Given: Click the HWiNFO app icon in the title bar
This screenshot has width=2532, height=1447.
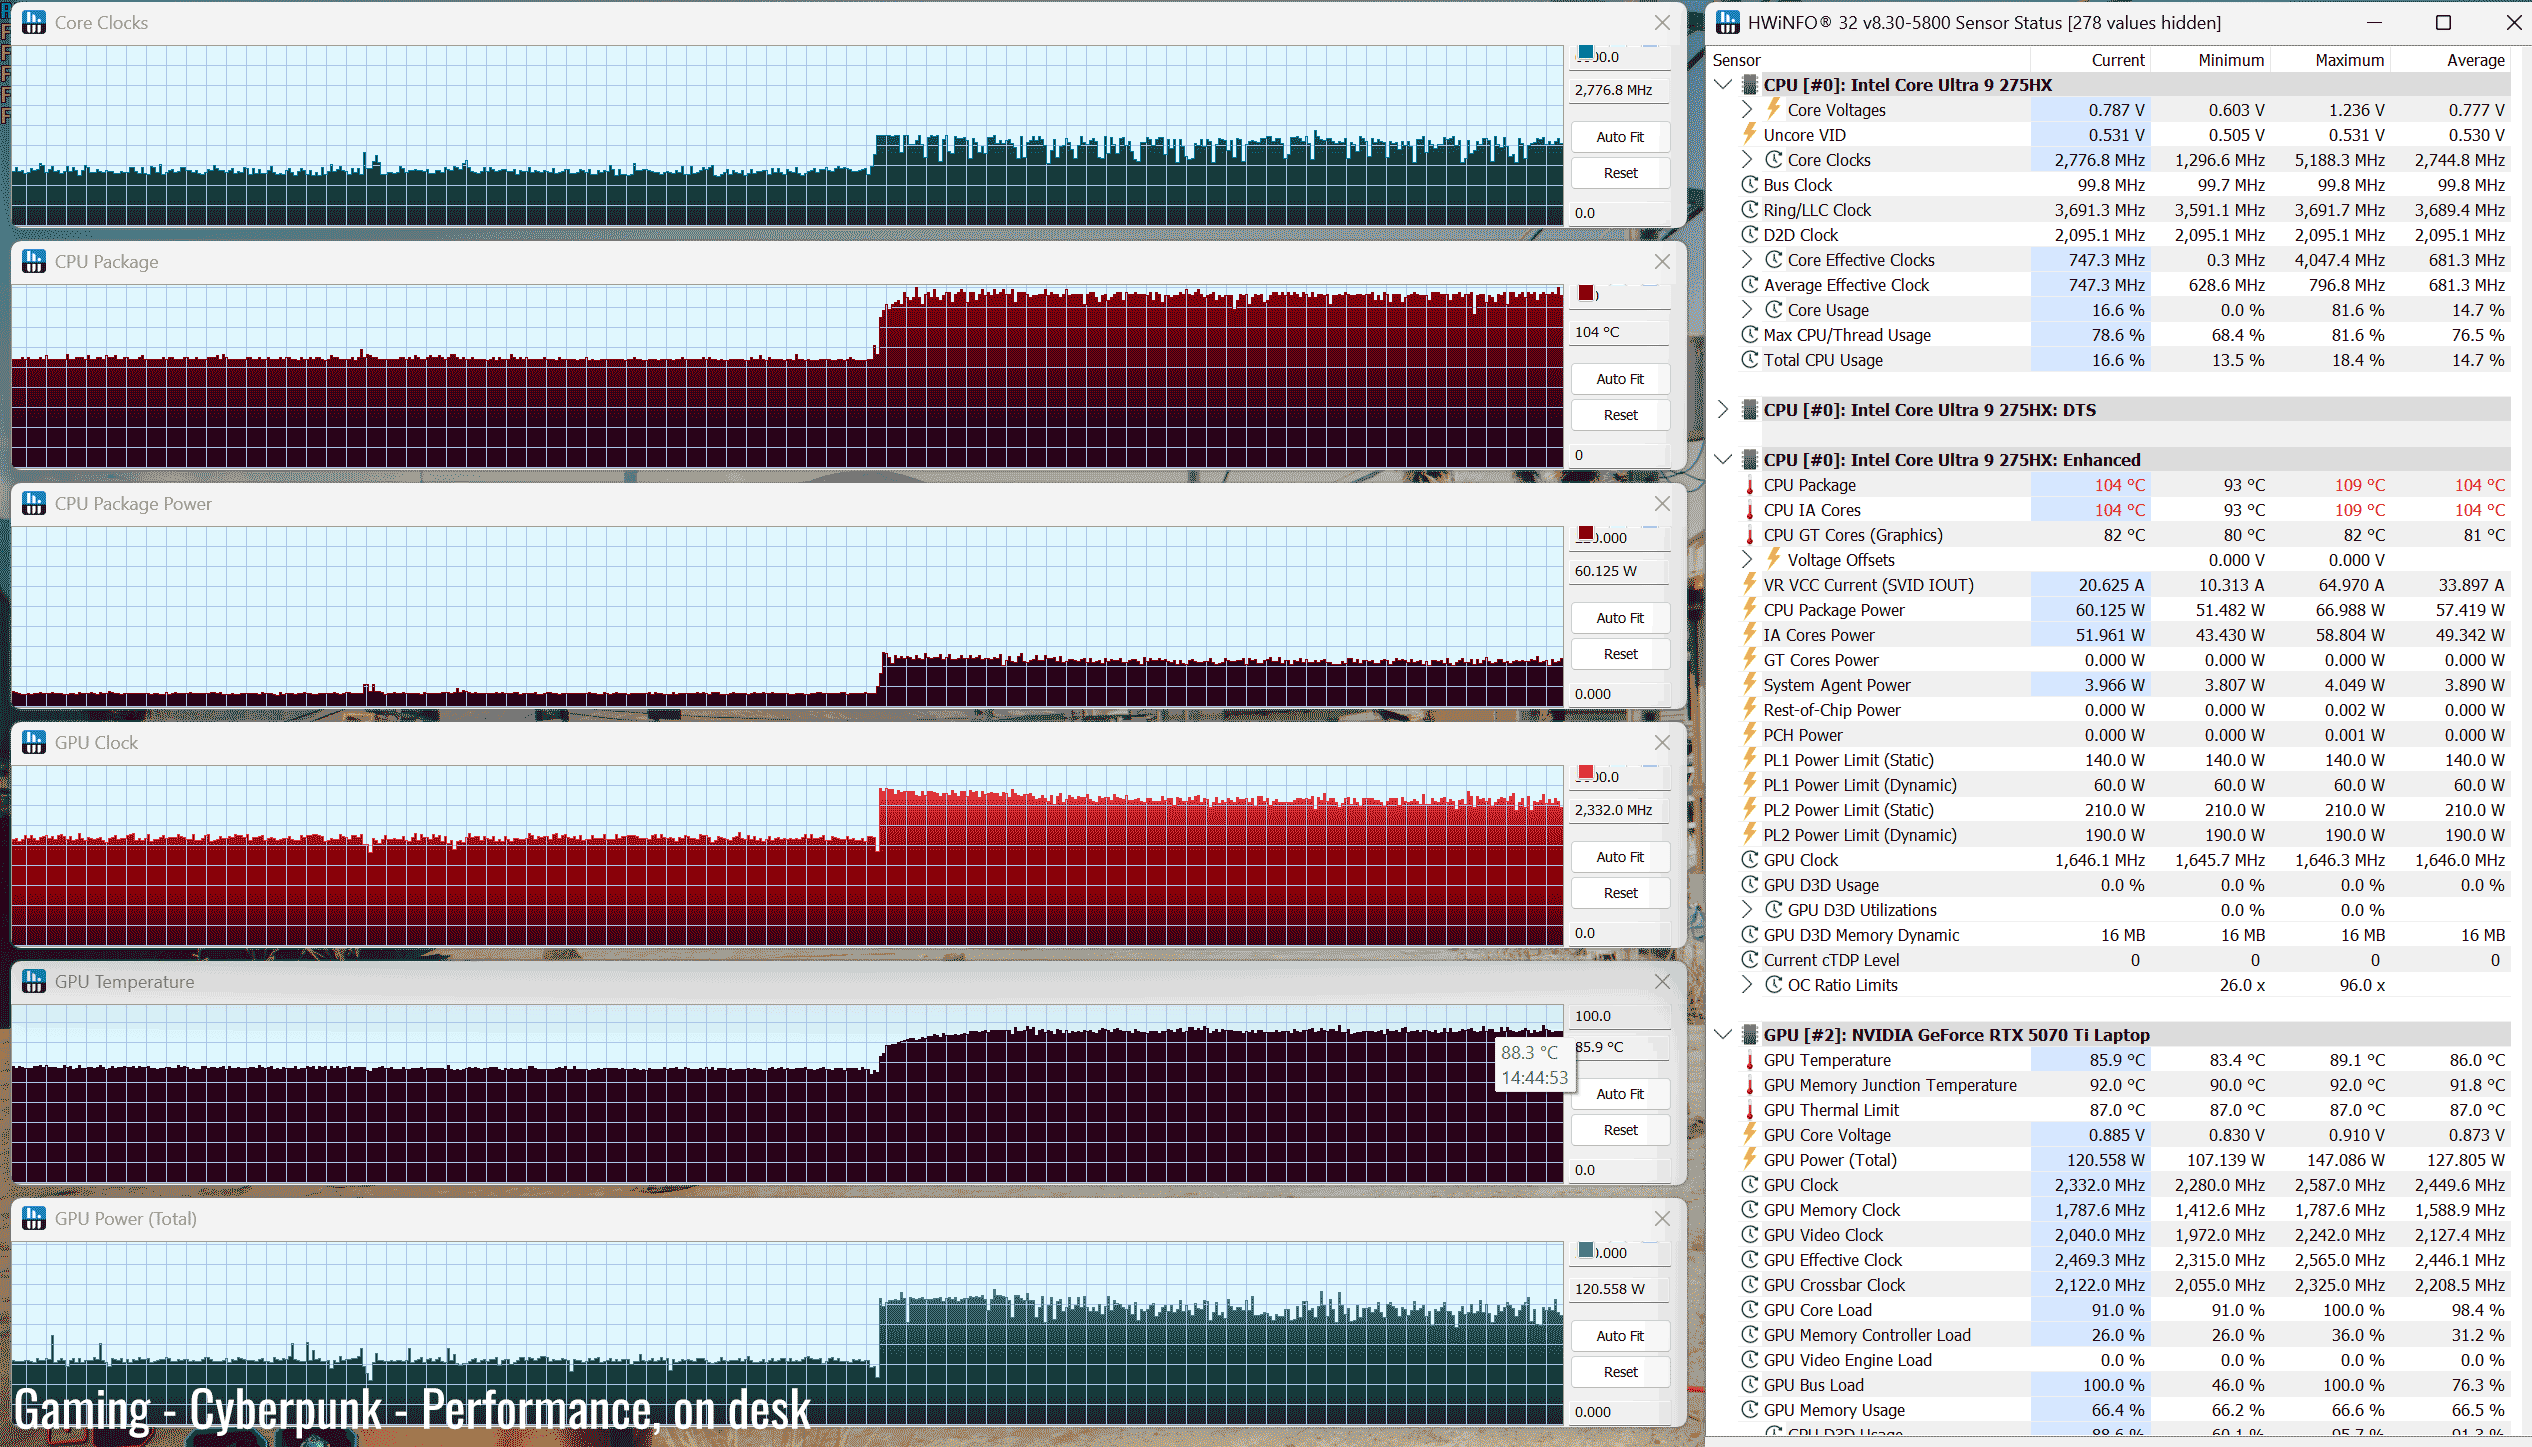Looking at the screenshot, I should coord(1728,22).
